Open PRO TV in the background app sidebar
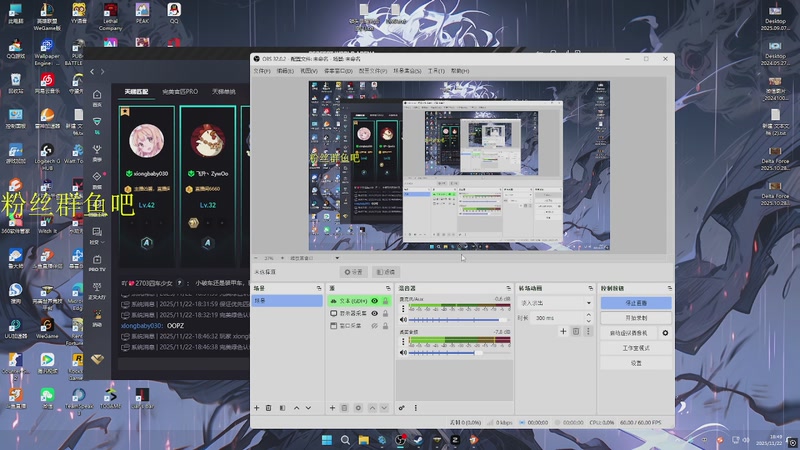Viewport: 800px width, 450px height. point(97,263)
